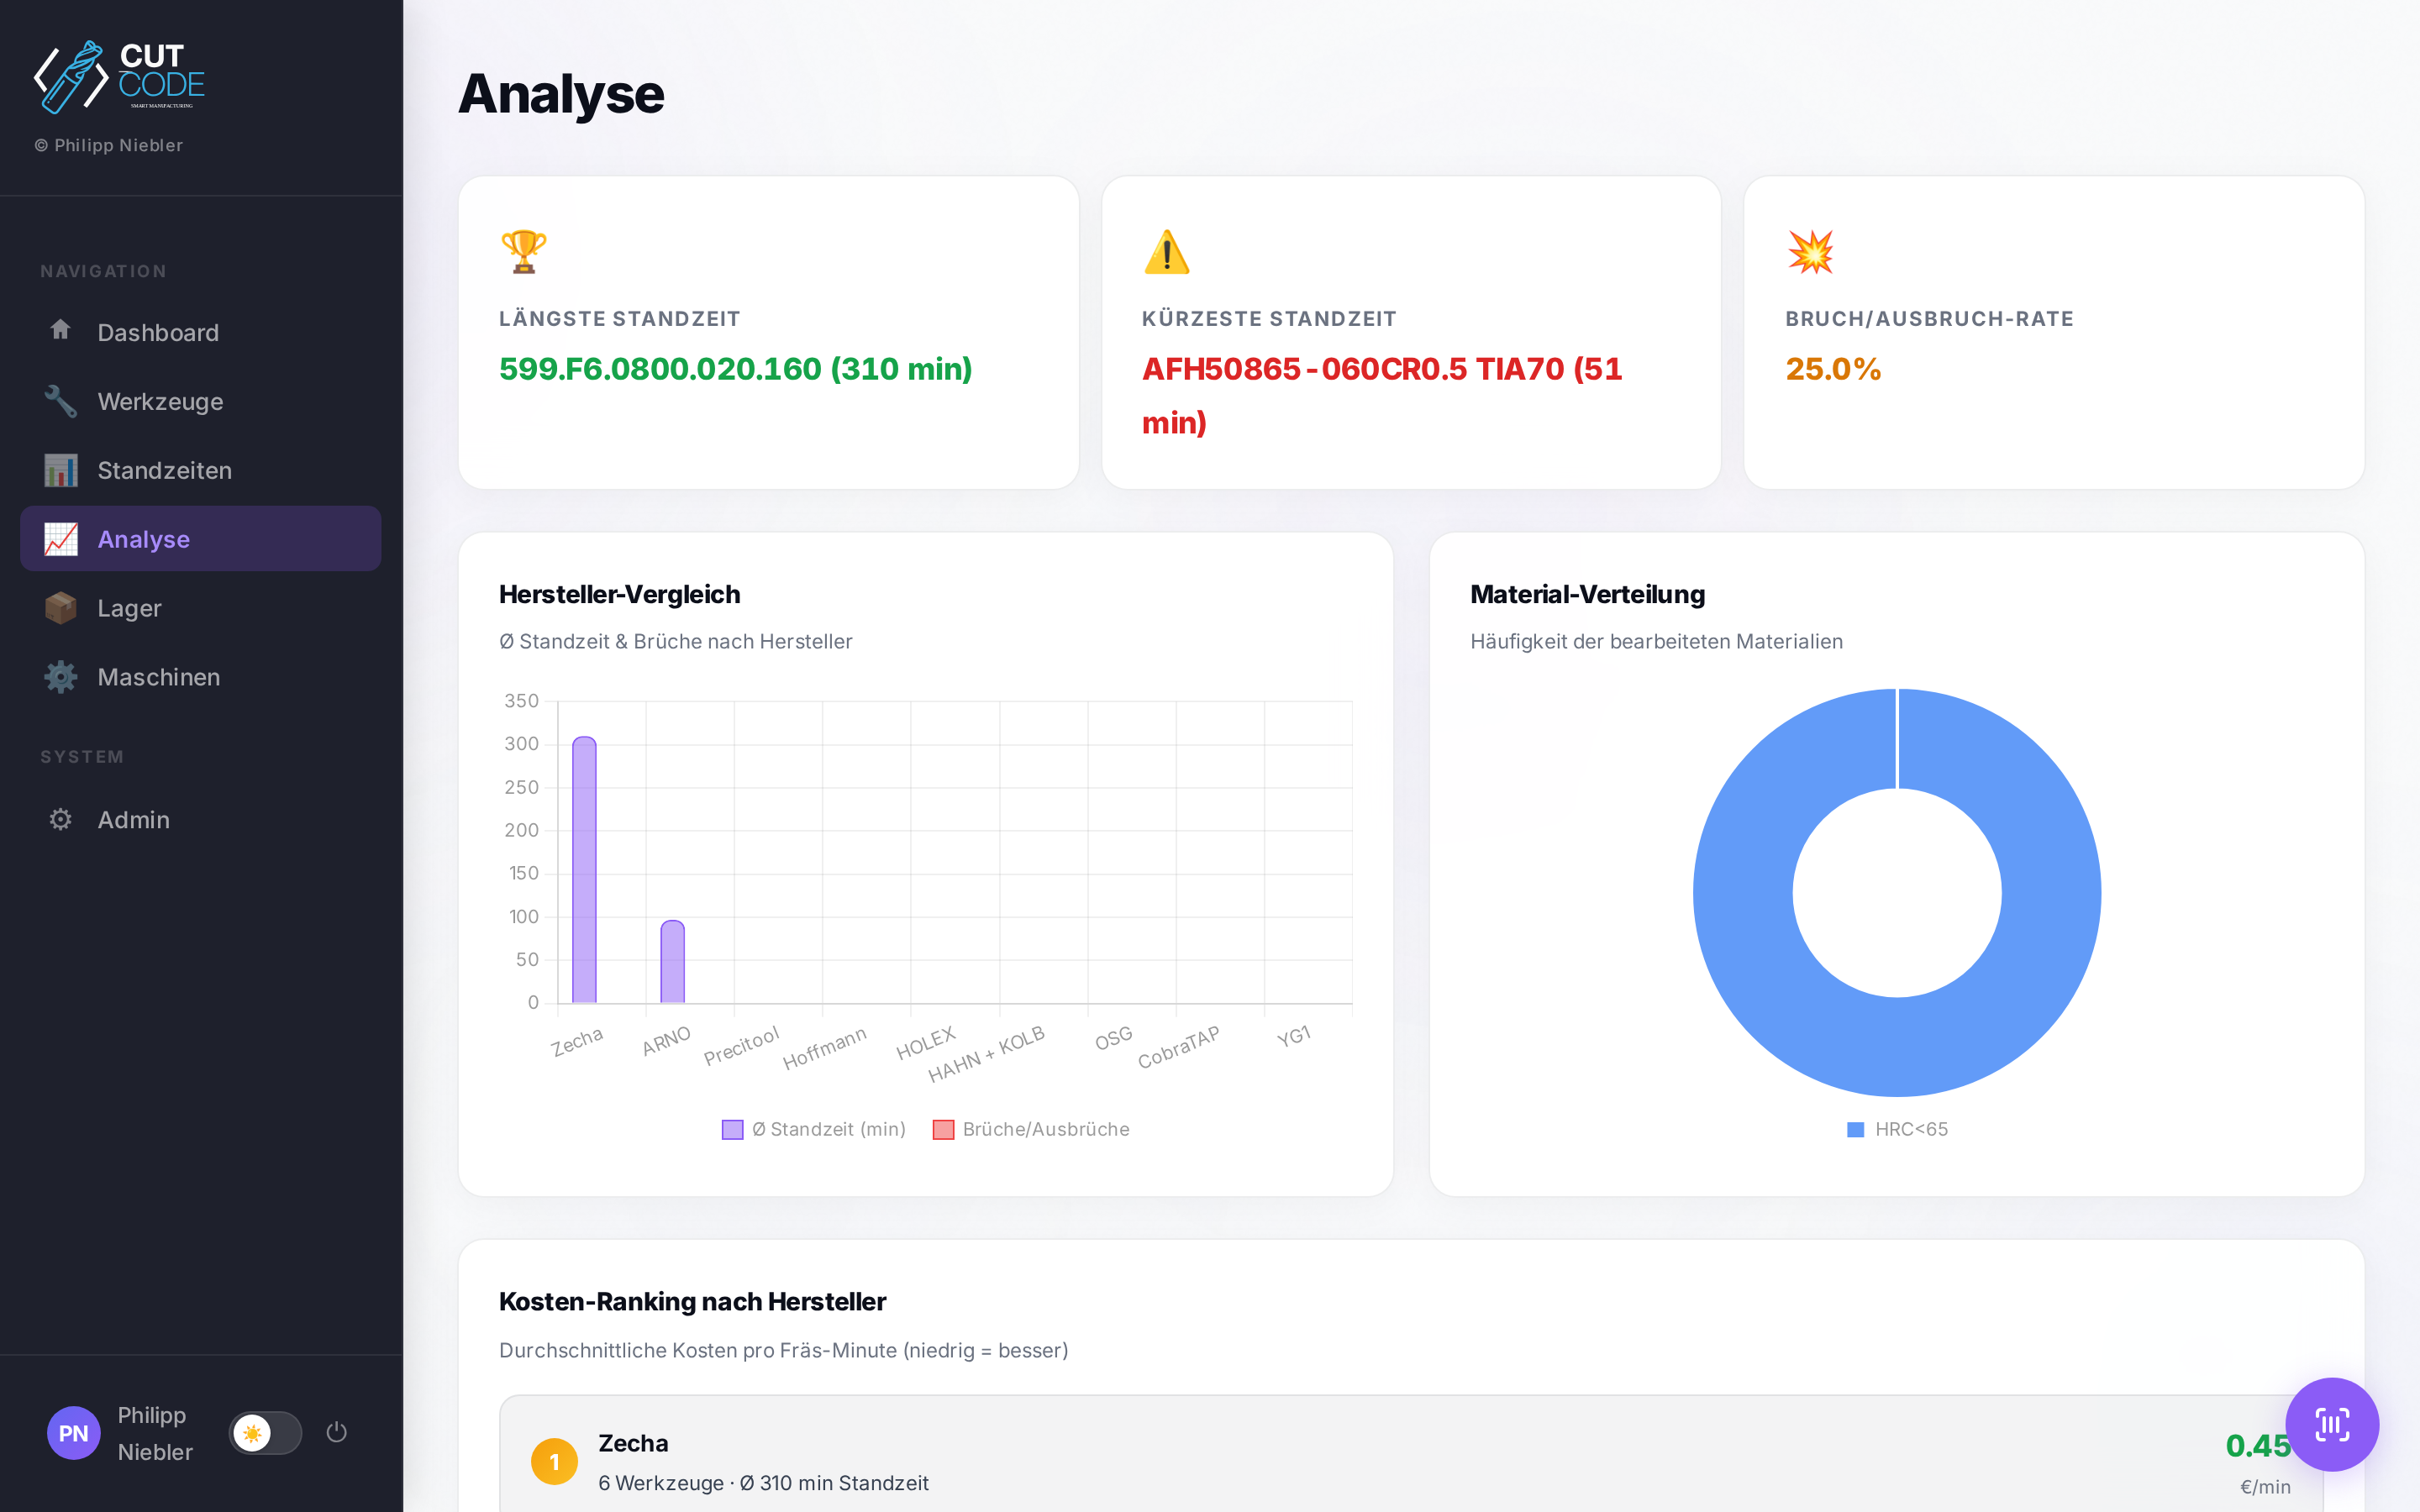The image size is (2420, 1512).
Task: Toggle Brüche/Ausbrüche legend entry
Action: point(1031,1129)
